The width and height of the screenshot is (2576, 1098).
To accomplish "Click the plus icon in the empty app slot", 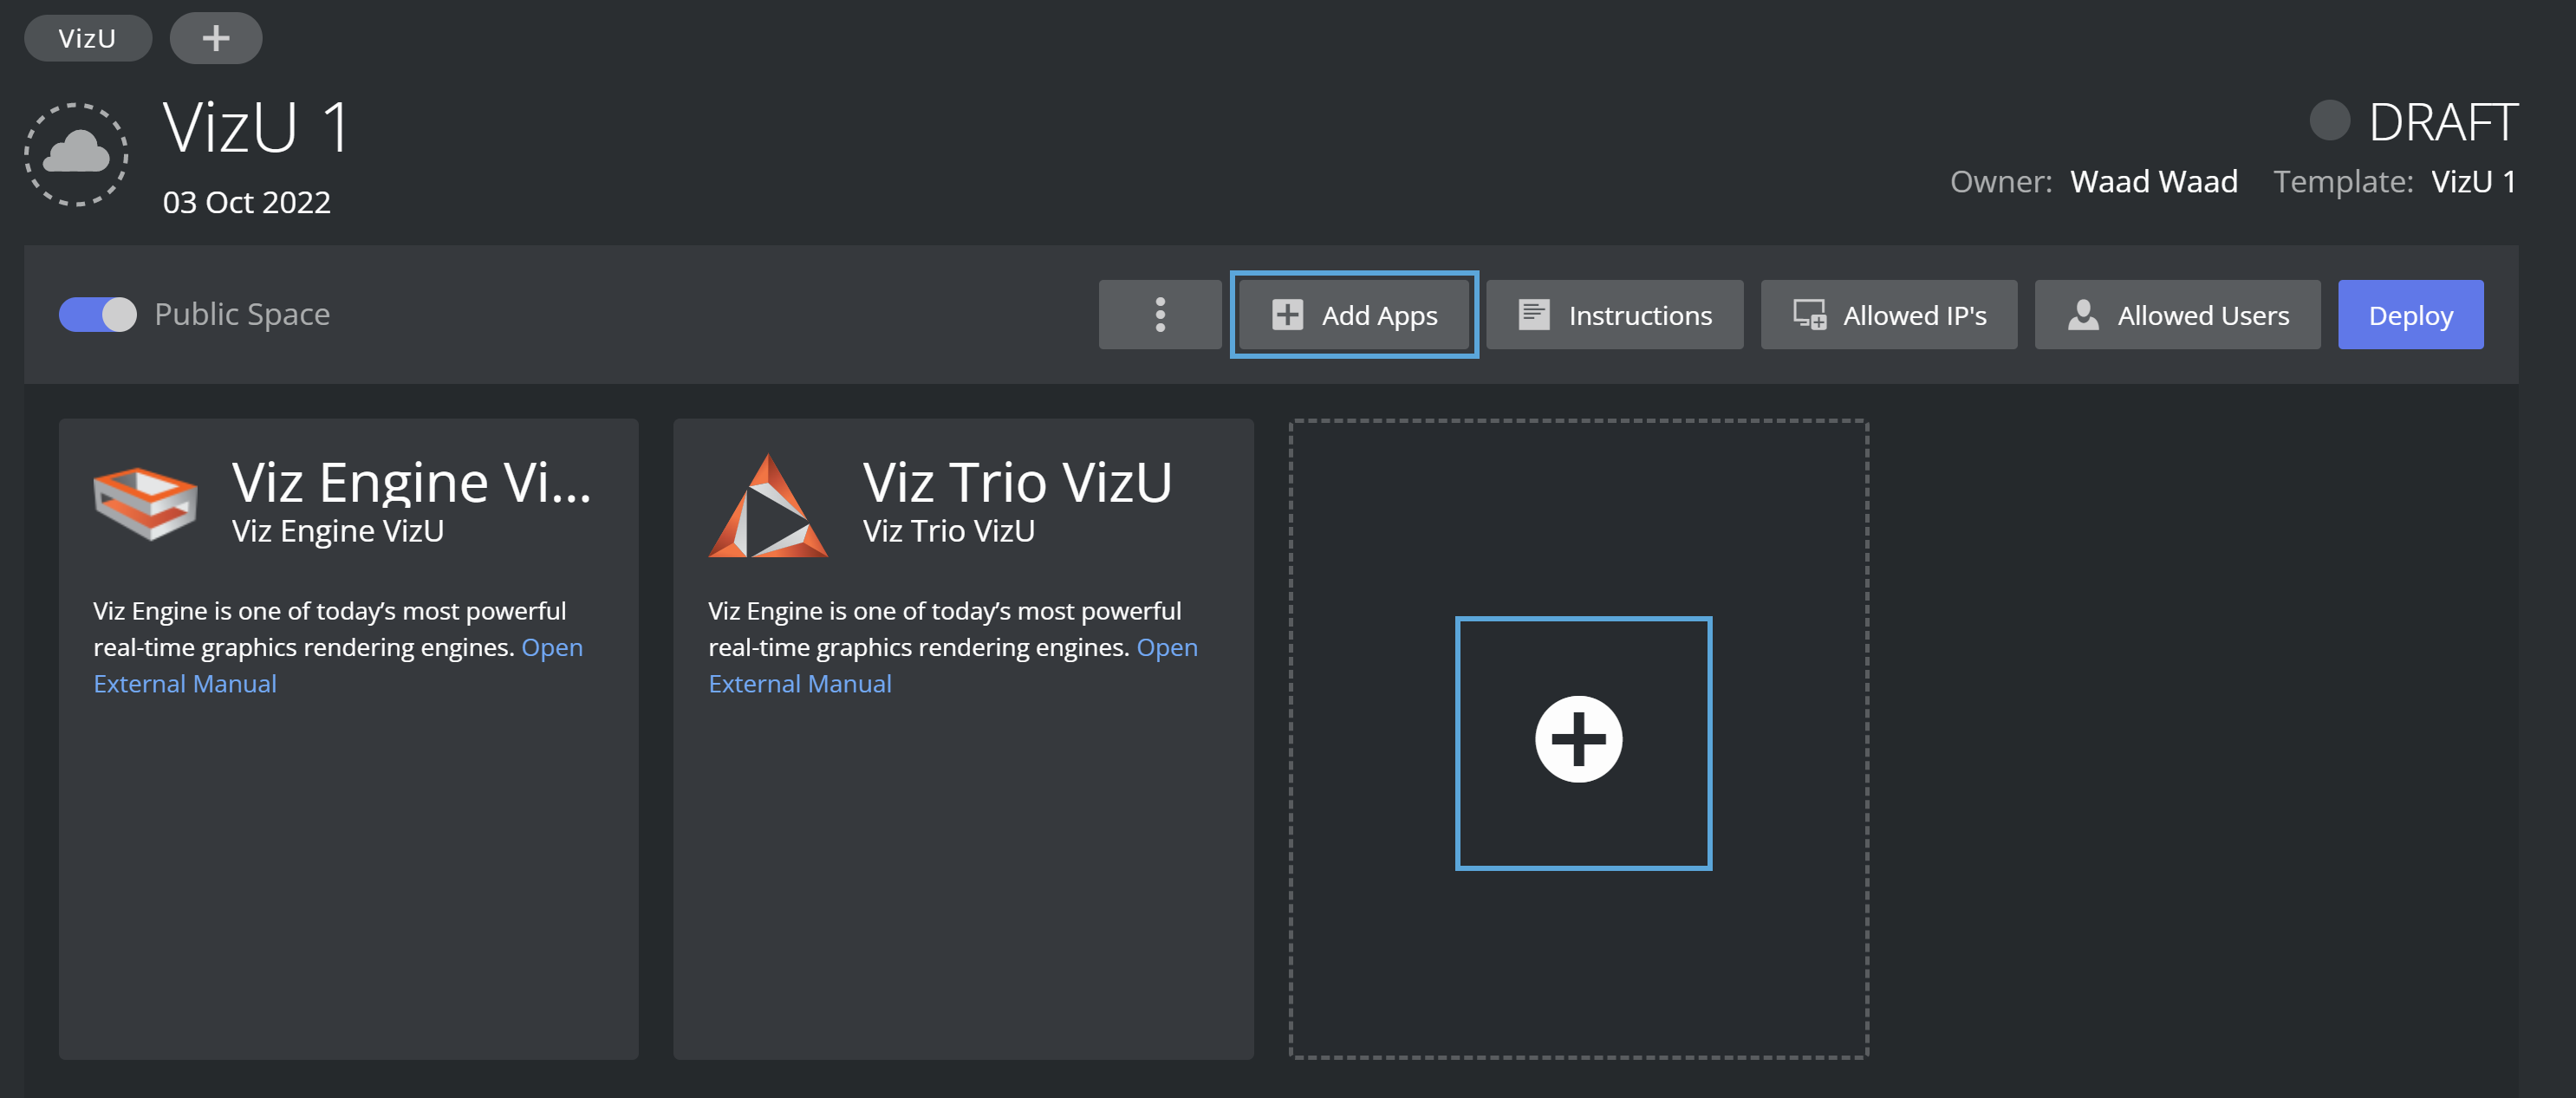I will coord(1578,740).
